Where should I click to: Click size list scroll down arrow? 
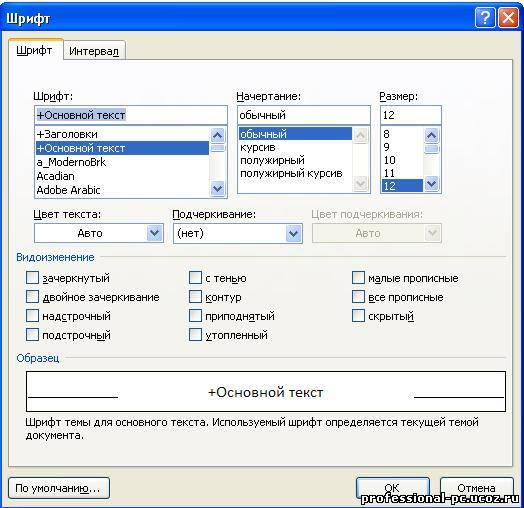pyautogui.click(x=431, y=183)
